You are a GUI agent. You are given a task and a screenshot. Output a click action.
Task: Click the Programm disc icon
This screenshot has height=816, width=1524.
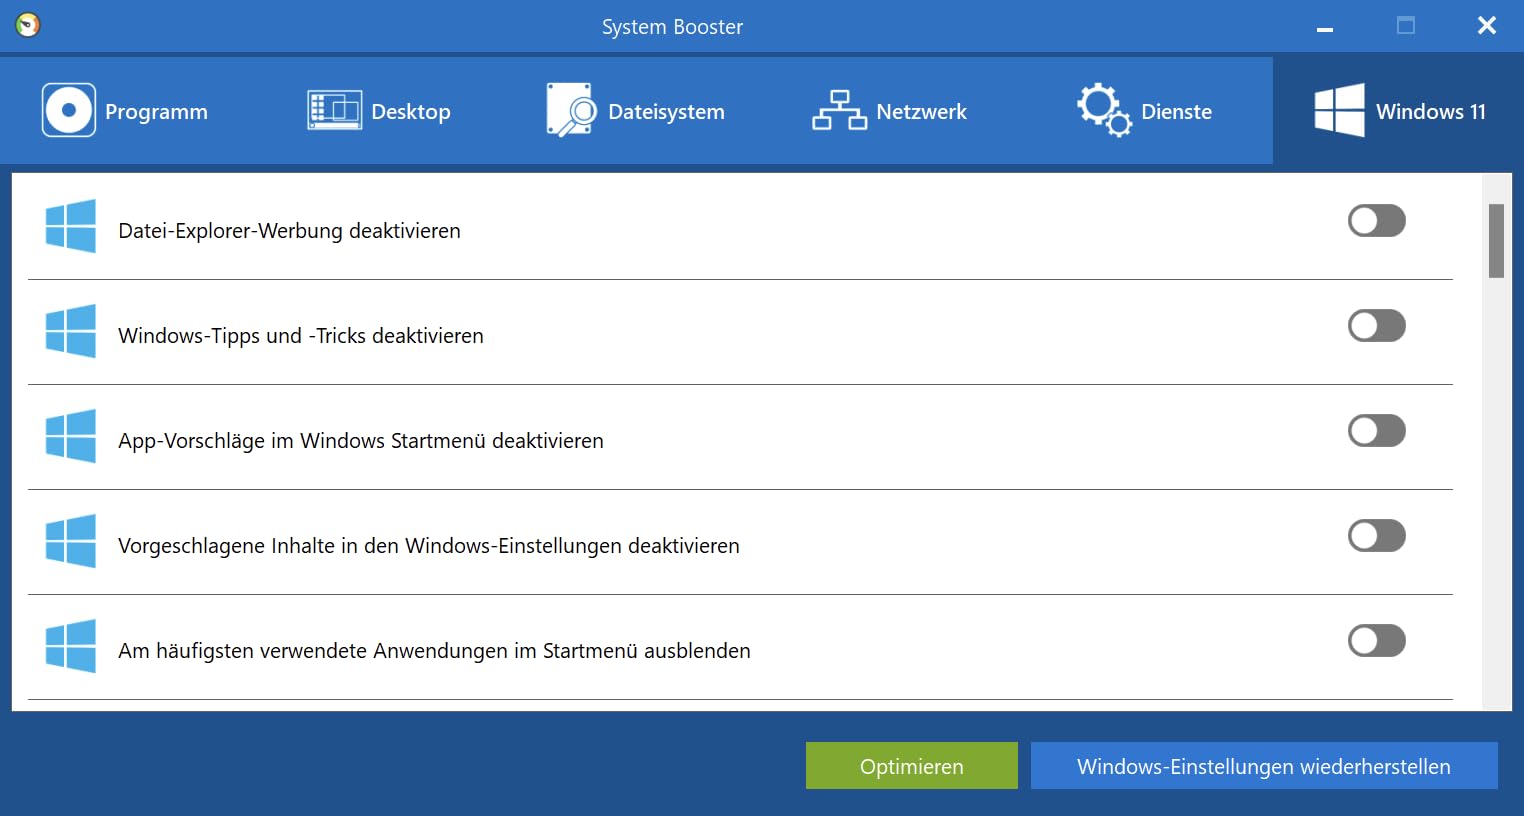click(69, 110)
